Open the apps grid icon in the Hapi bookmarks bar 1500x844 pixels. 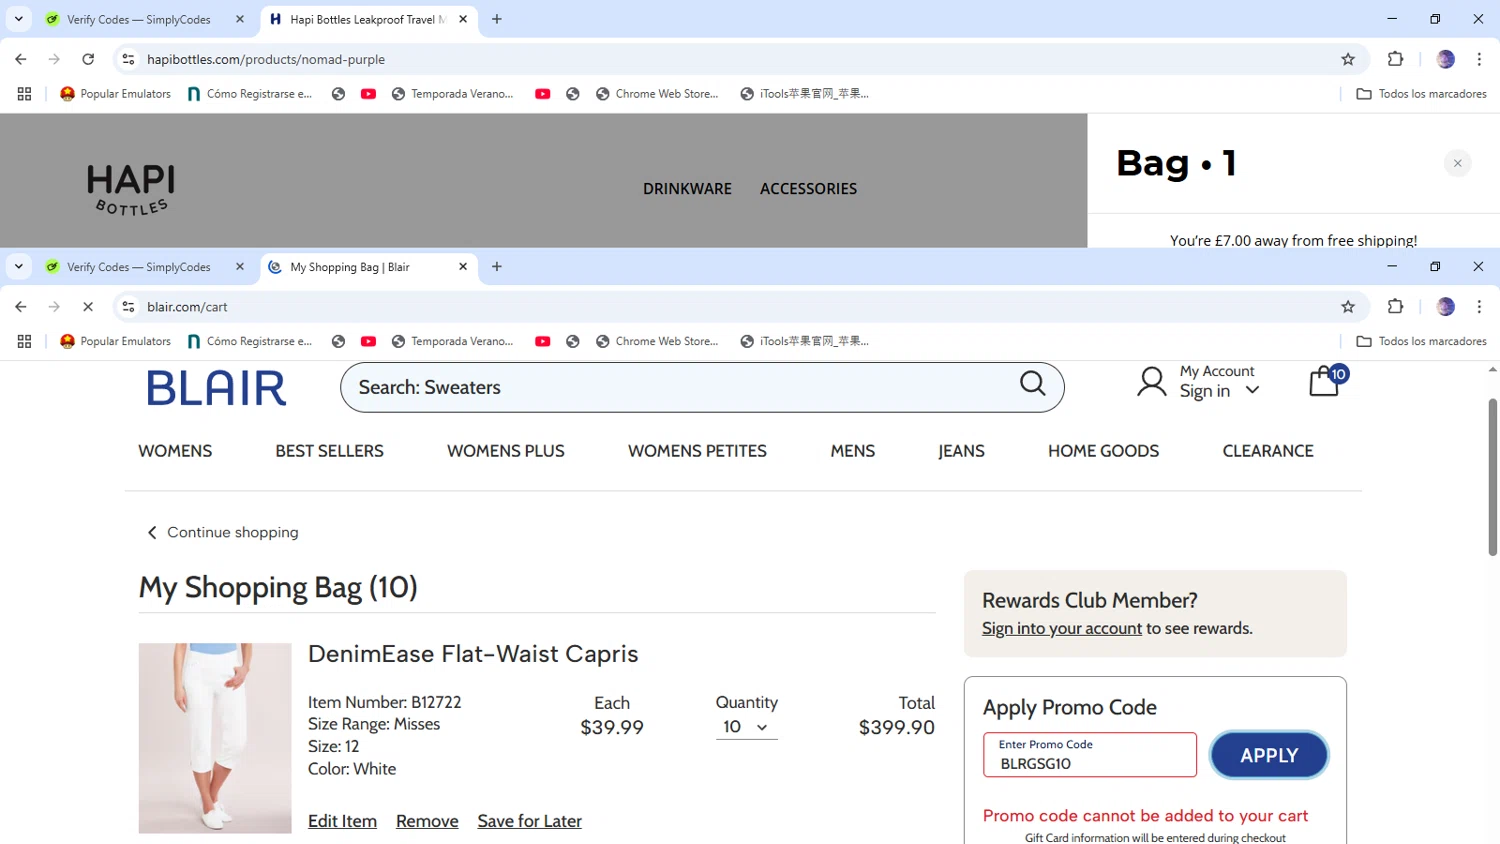coord(25,94)
